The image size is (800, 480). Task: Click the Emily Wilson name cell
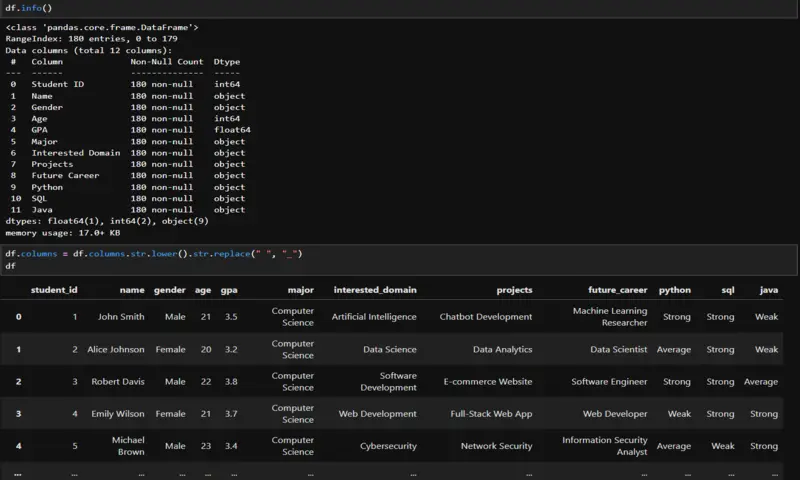coord(118,414)
